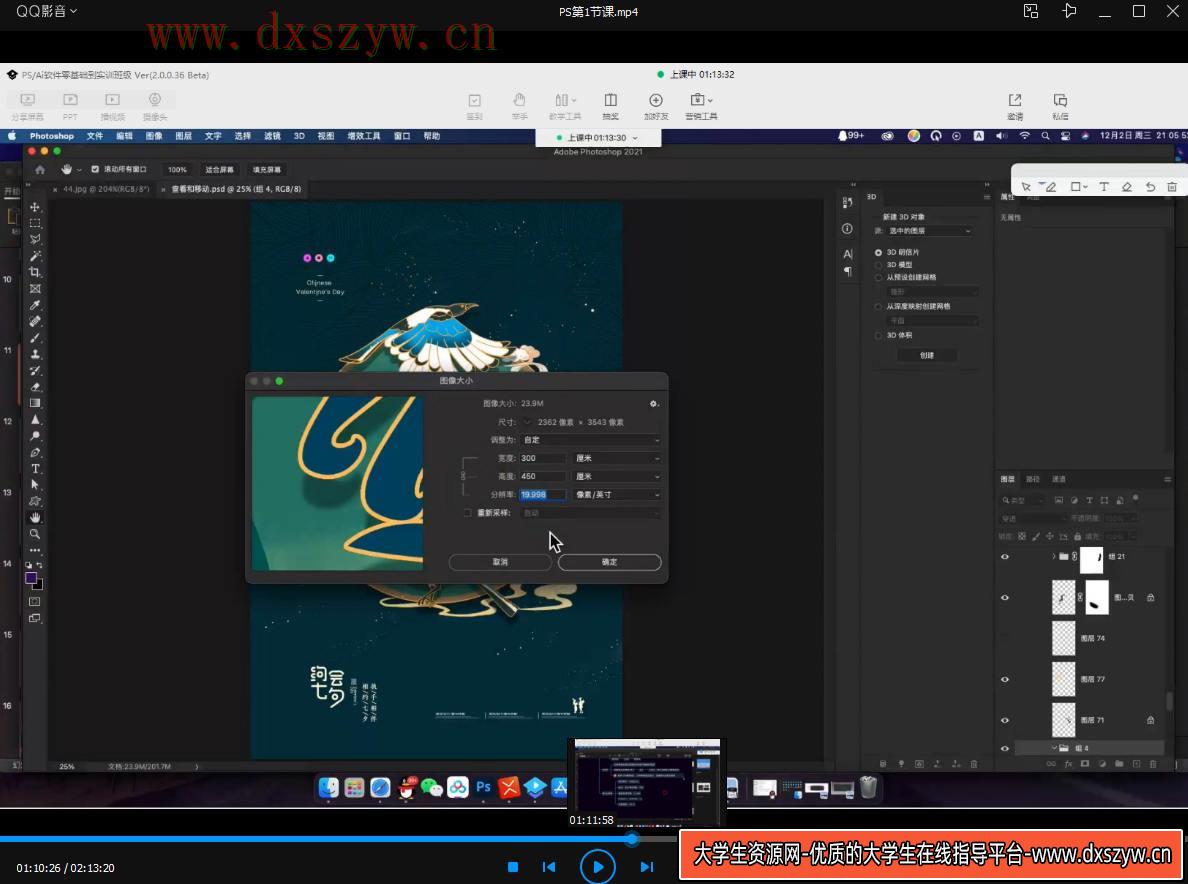Screen dimensions: 1188x884
Task: Select the 3D Model radio option
Action: point(878,265)
